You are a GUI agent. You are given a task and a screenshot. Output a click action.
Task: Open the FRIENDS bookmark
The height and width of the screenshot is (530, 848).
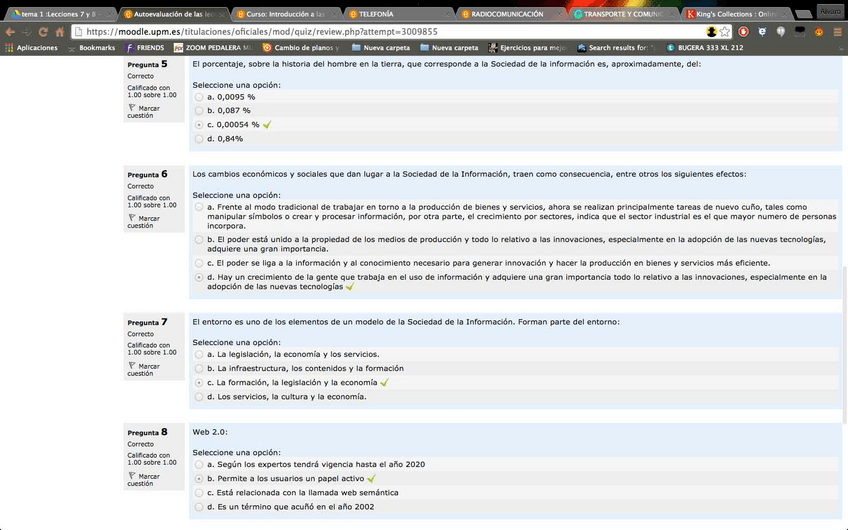pyautogui.click(x=144, y=47)
